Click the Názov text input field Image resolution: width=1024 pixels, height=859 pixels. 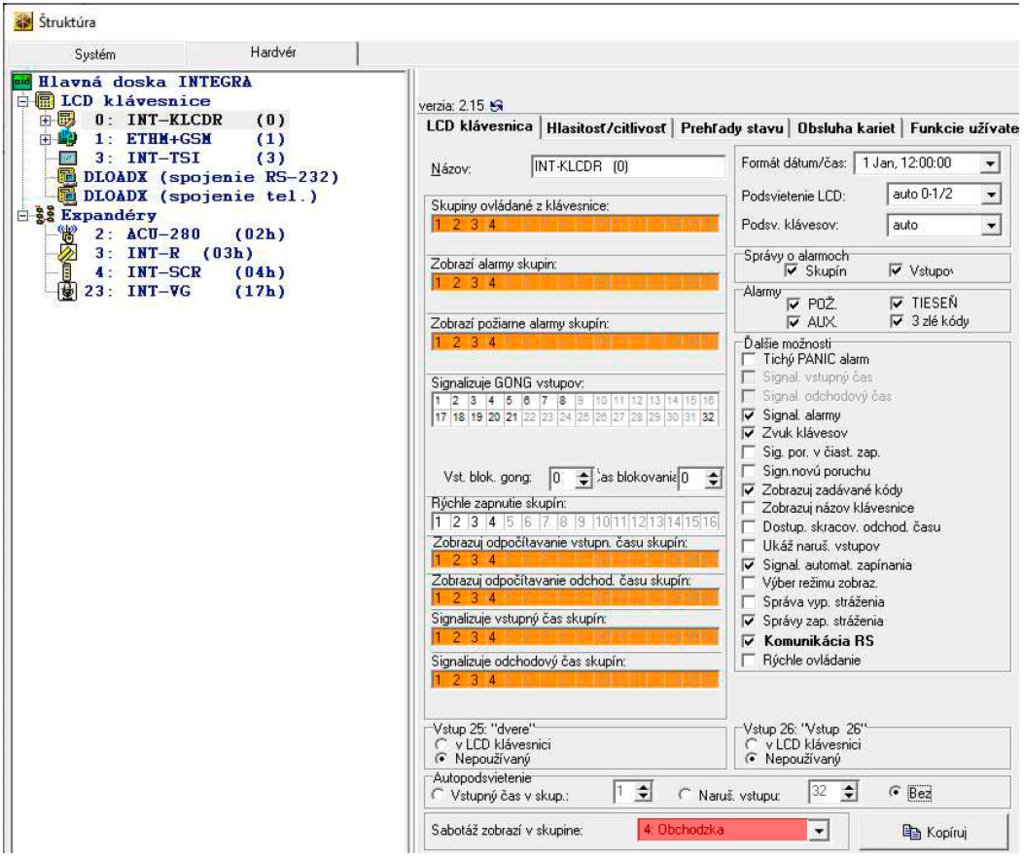(627, 168)
